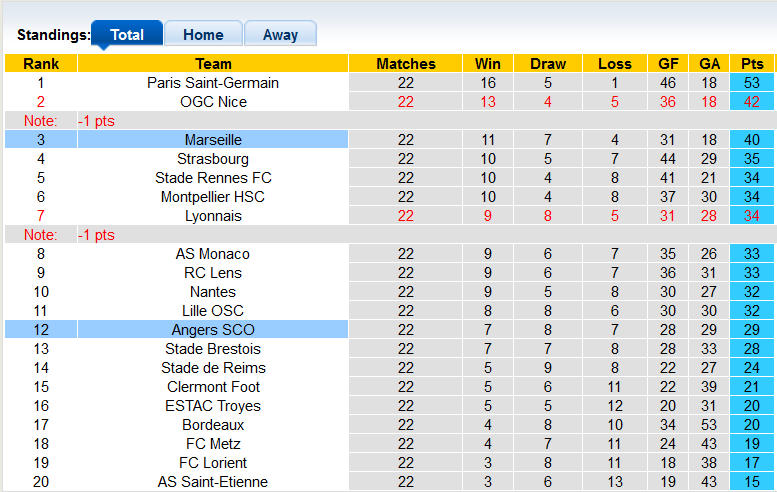
Task: Click the Win column header
Action: 488,64
